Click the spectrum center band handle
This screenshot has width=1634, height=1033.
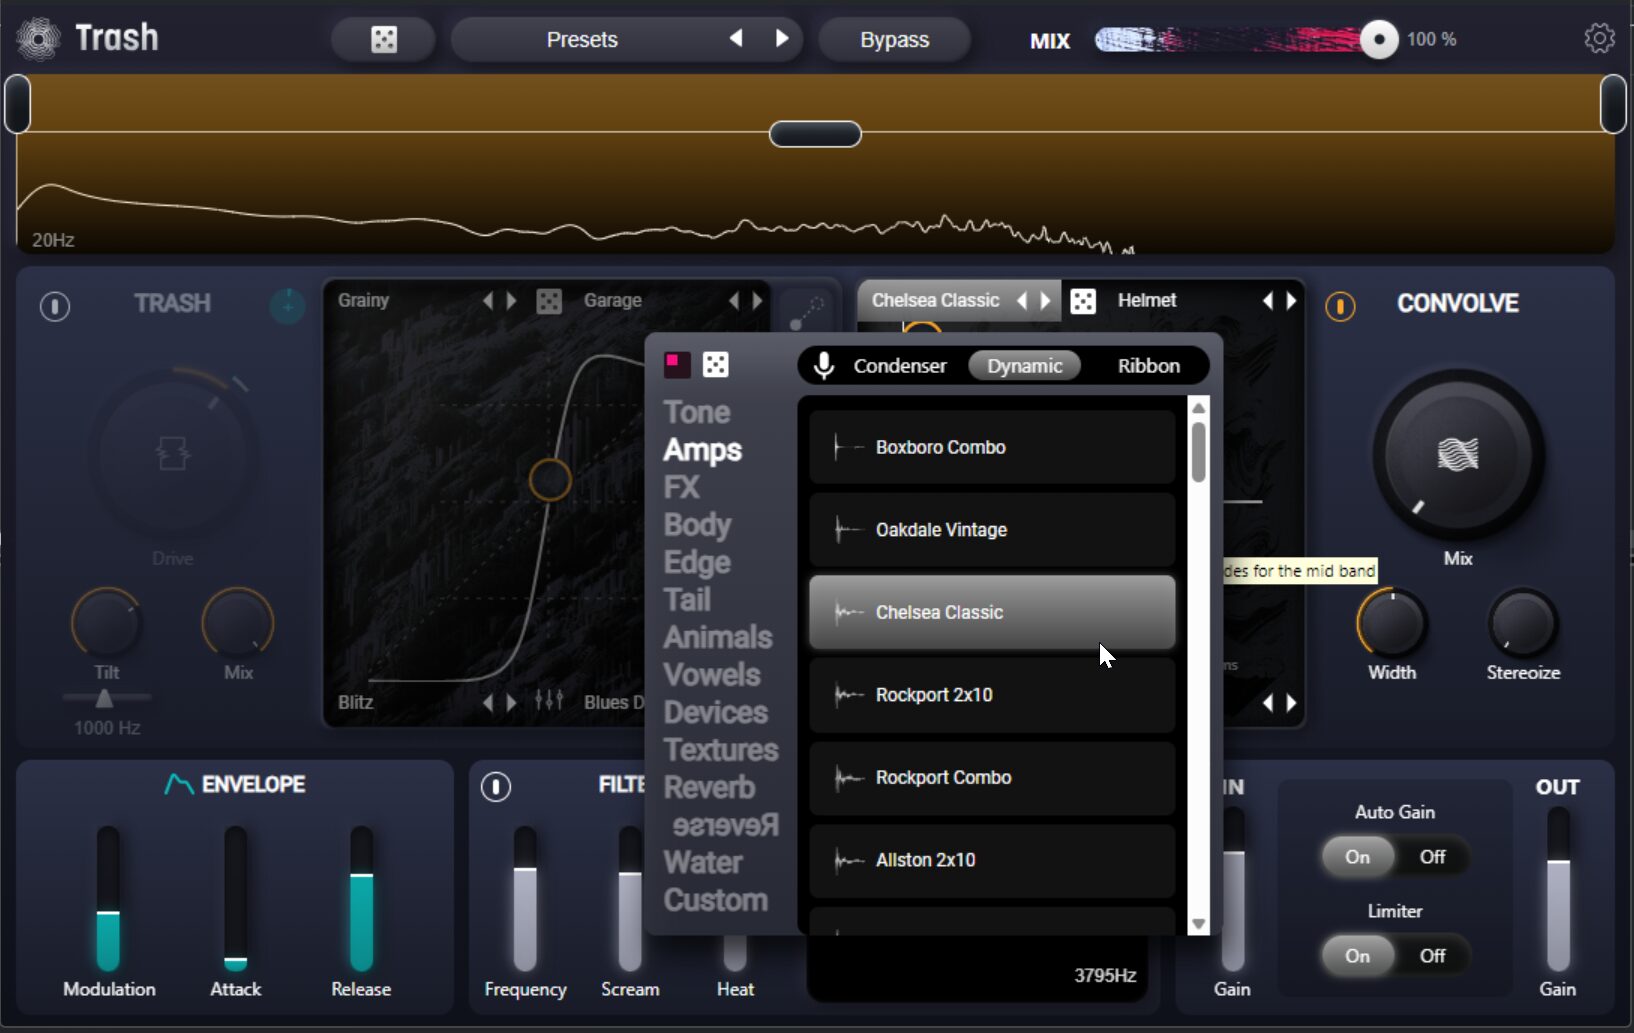815,134
